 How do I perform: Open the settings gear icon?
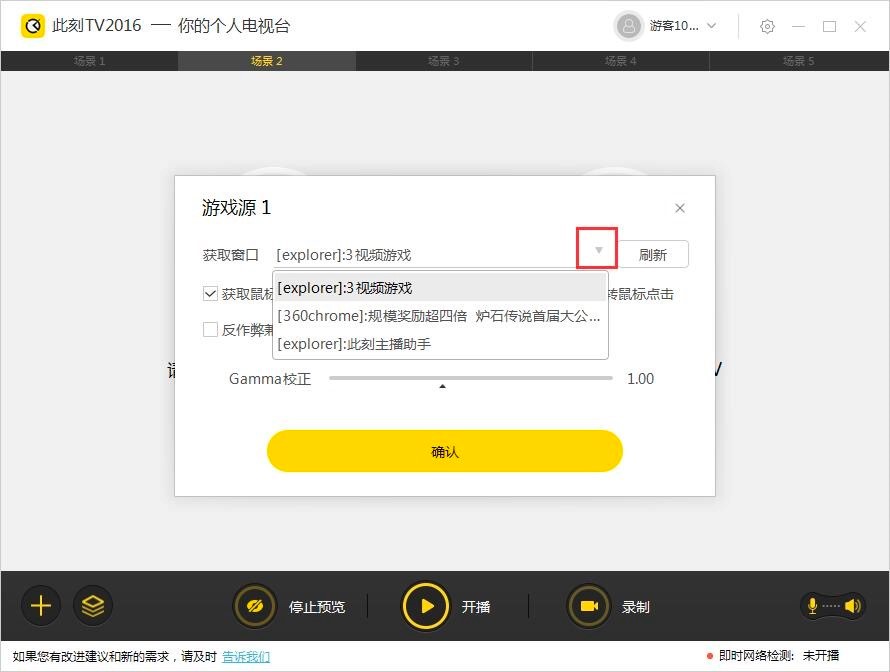pos(767,26)
